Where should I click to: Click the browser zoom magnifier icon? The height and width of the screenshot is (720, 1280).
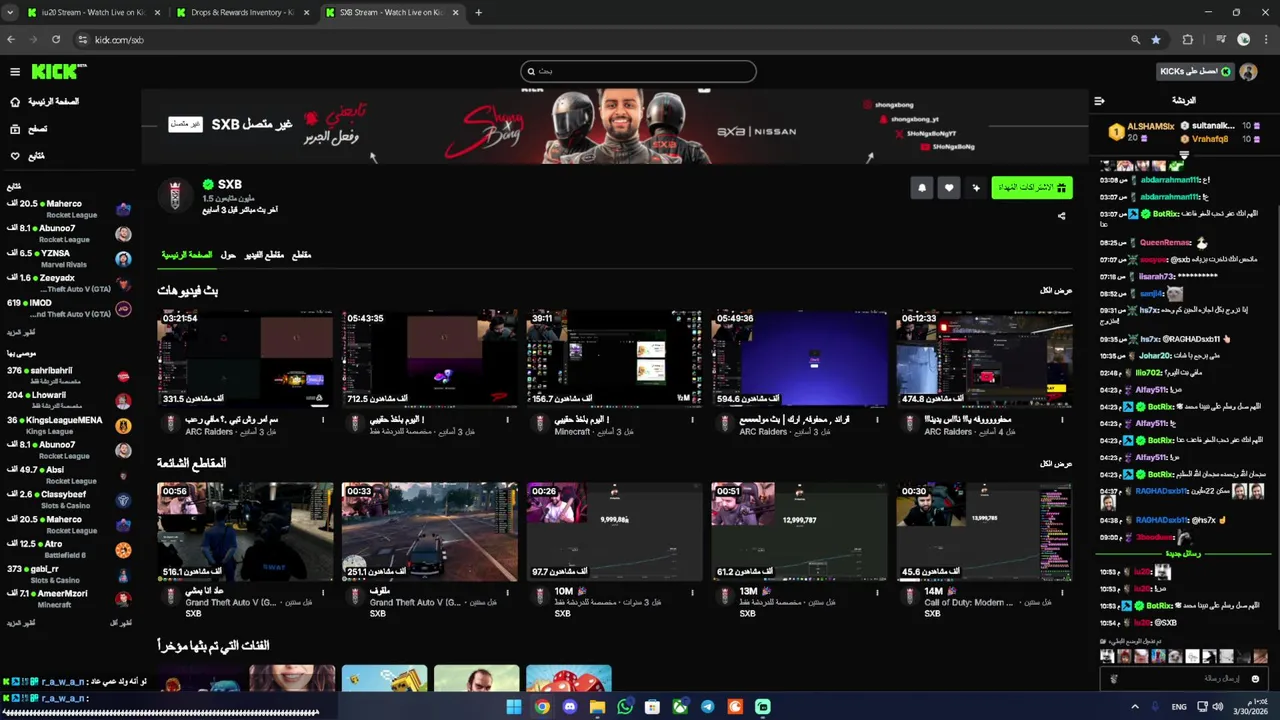pos(1135,40)
